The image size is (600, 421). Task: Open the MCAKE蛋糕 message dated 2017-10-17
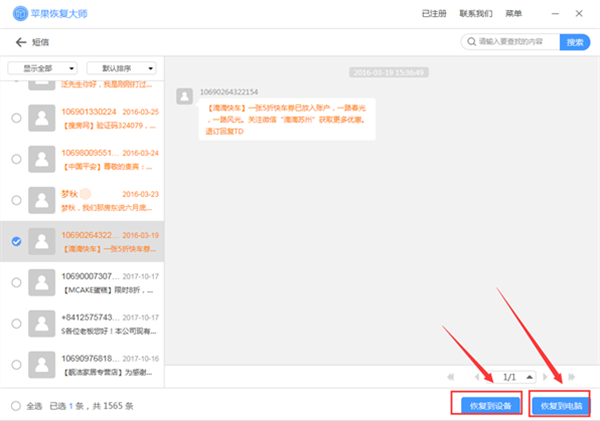82,282
